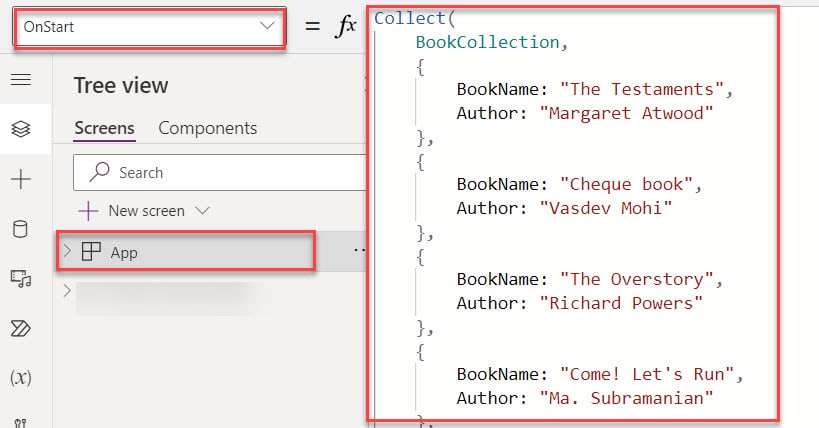
Task: Click BookCollection in the formula
Action: (x=487, y=42)
